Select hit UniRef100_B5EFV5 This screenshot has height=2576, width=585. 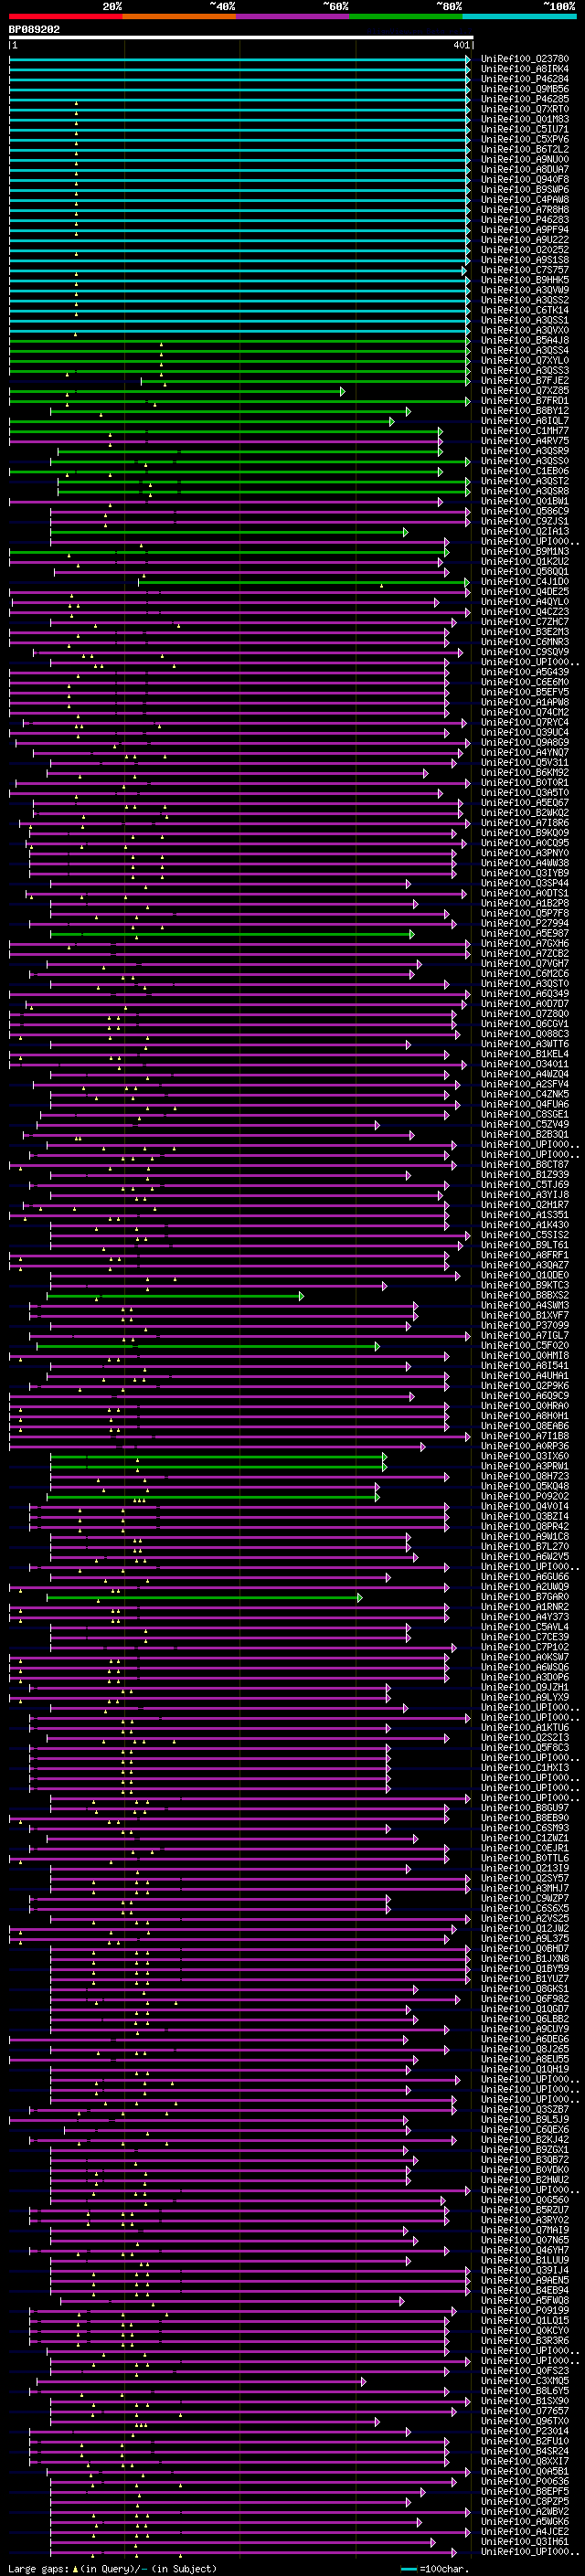pyautogui.click(x=524, y=692)
